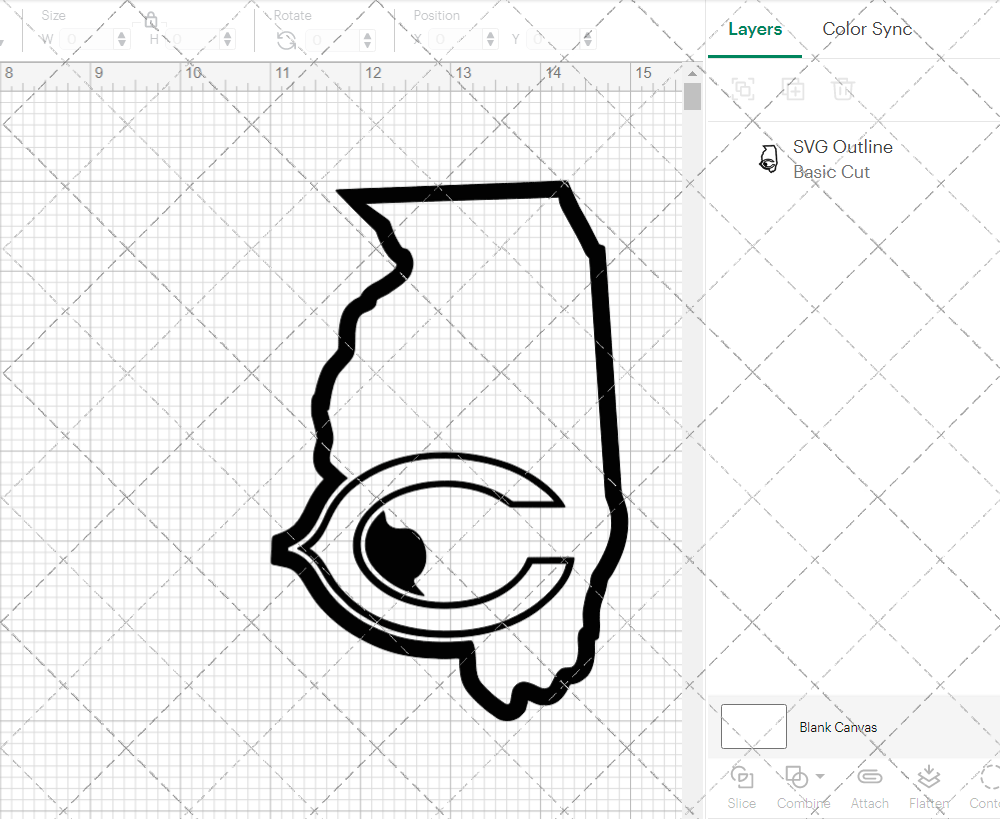1000x819 pixels.
Task: Click the rotation angle stepper down arrow
Action: coord(367,43)
